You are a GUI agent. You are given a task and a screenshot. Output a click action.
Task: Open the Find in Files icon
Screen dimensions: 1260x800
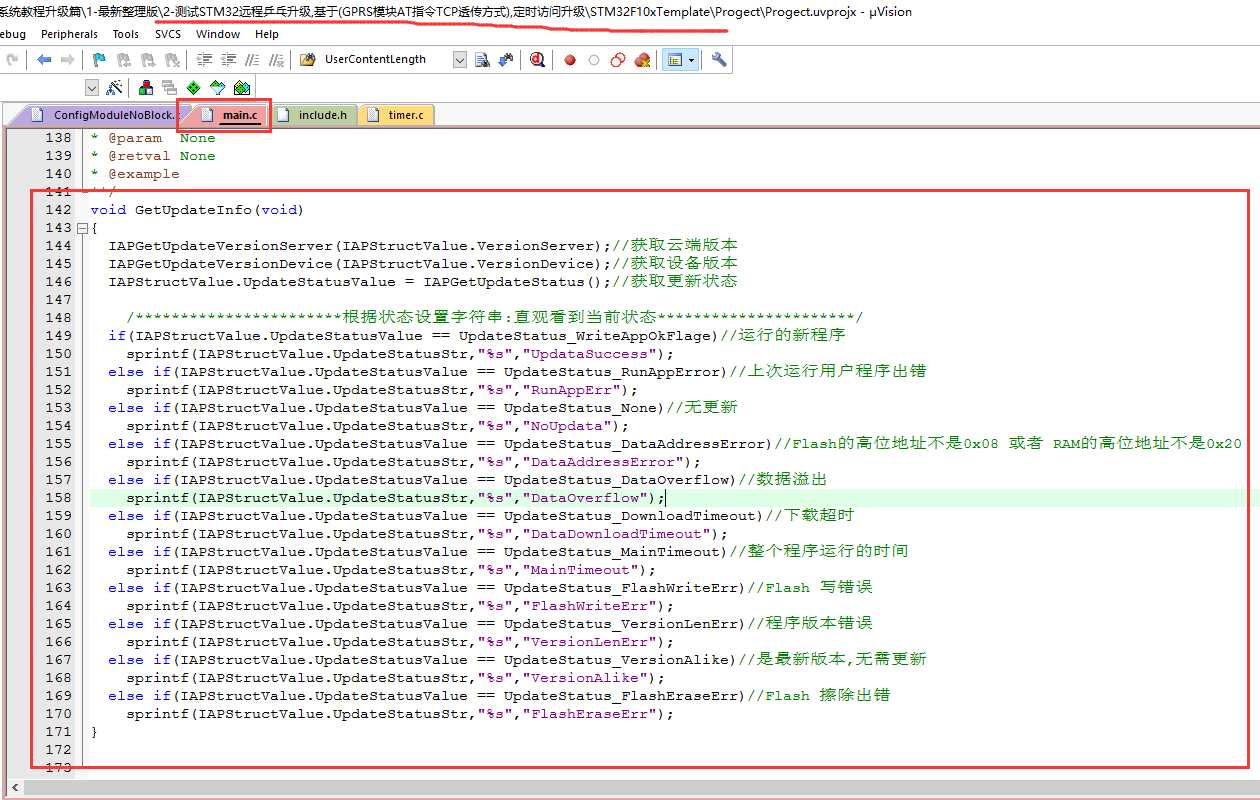[307, 60]
